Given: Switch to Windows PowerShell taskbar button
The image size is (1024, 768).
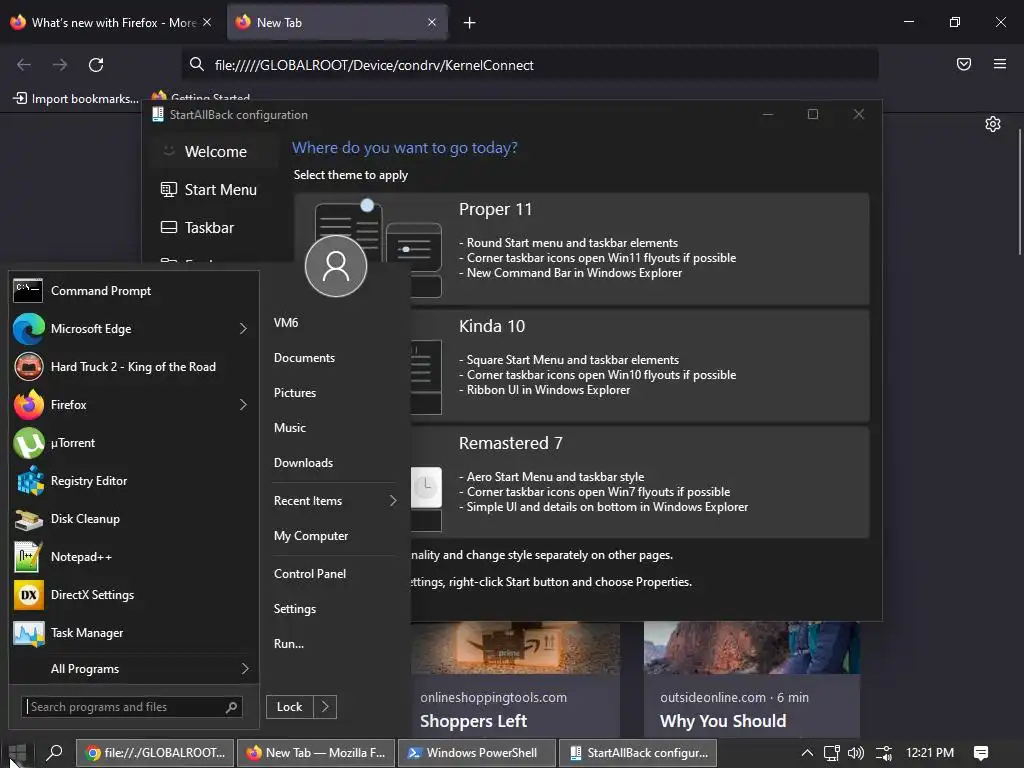Looking at the screenshot, I should tap(477, 753).
